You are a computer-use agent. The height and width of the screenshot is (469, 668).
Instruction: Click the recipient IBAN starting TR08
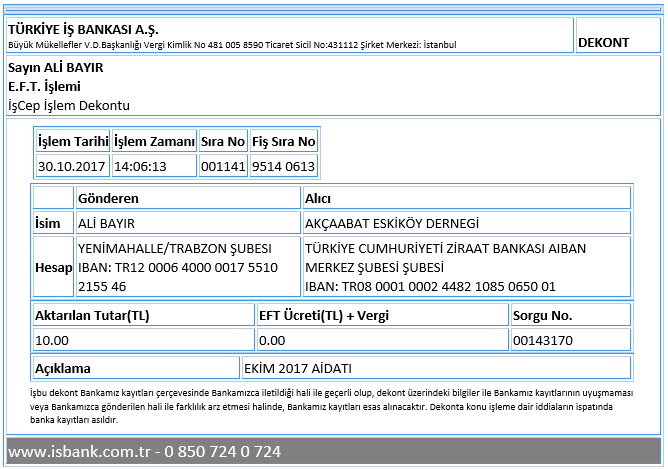[430, 286]
